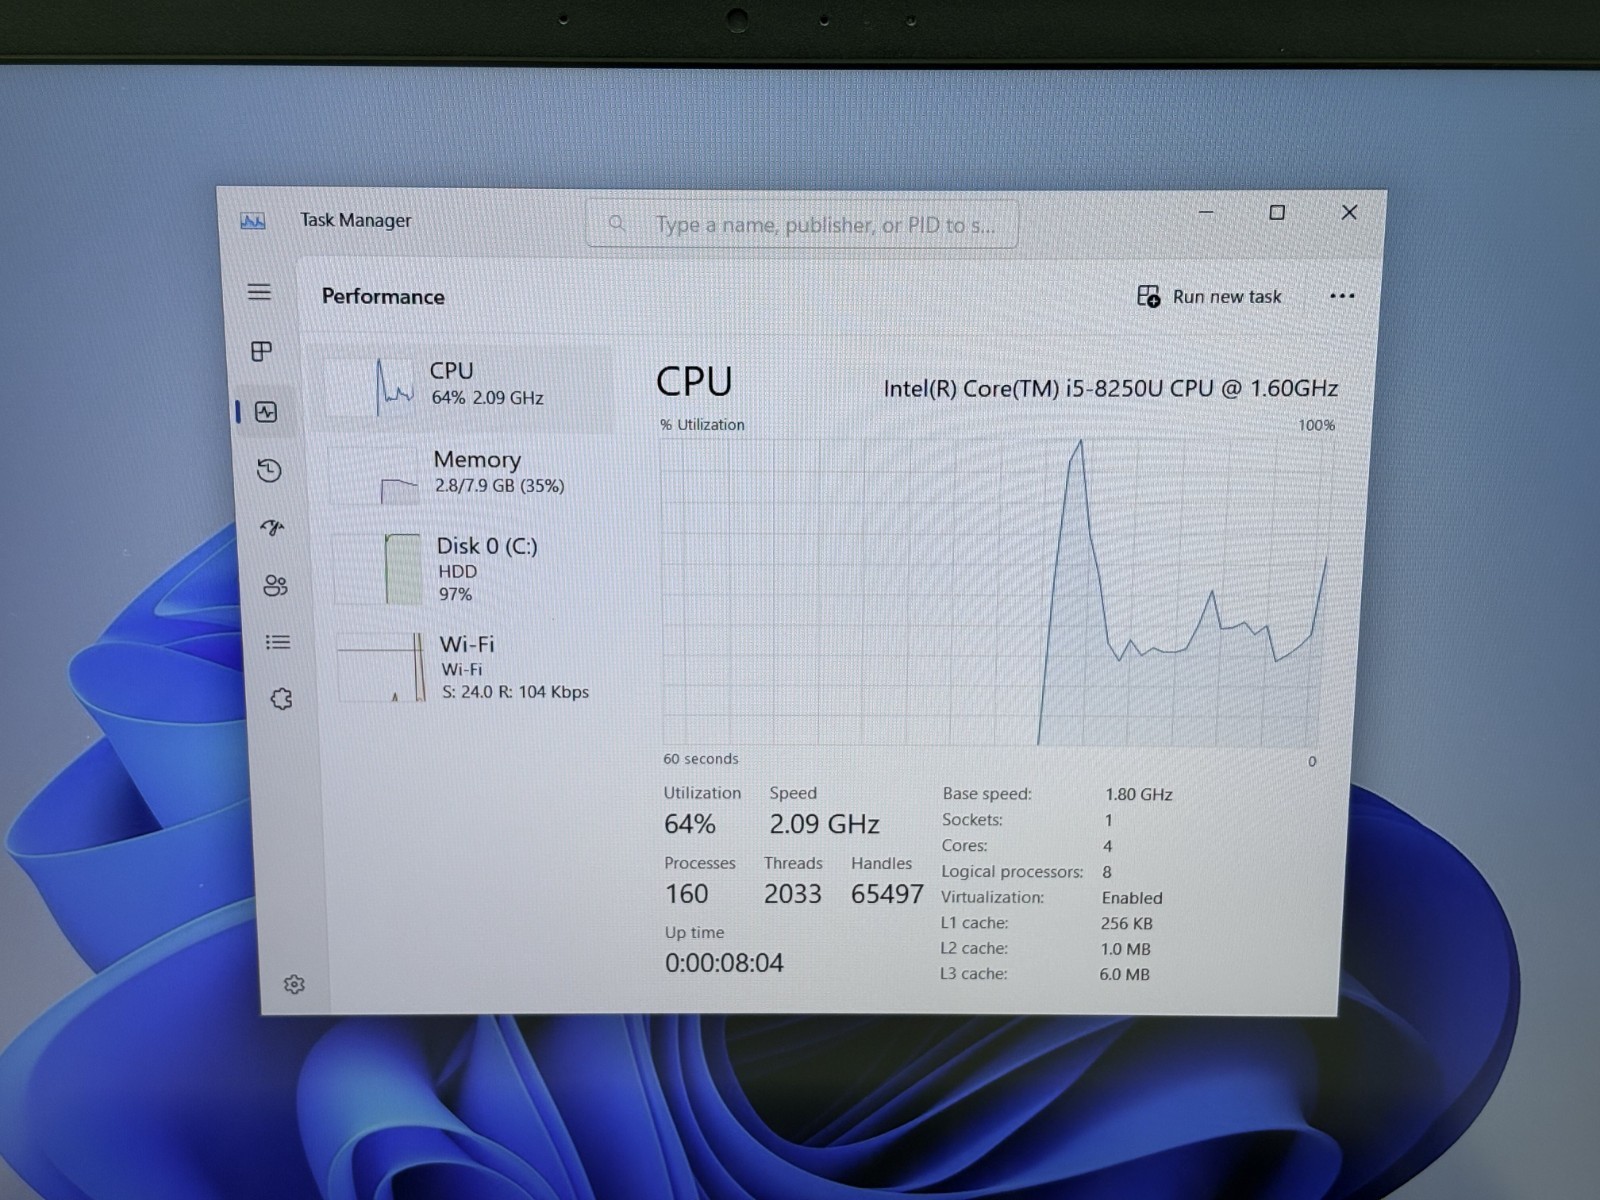
Task: Click the Run new task icon
Action: pyautogui.click(x=1148, y=296)
